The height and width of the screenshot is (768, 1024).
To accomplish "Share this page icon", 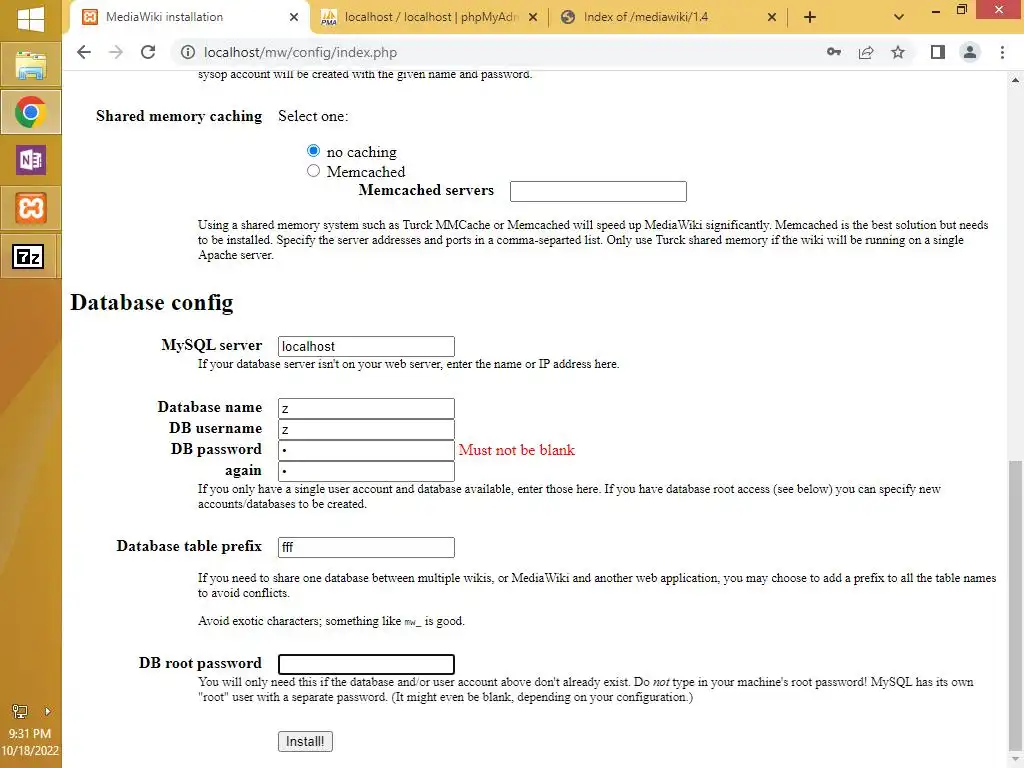I will (x=866, y=52).
